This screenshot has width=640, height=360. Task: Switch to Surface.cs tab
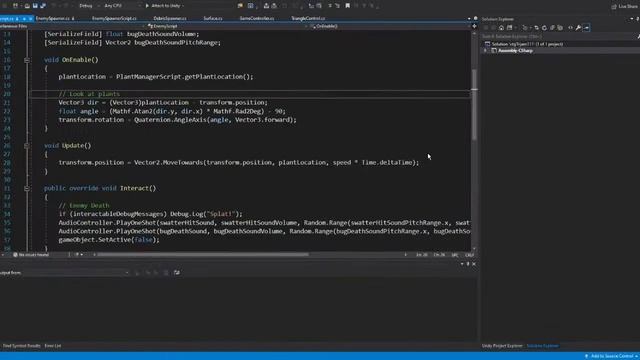(x=213, y=19)
